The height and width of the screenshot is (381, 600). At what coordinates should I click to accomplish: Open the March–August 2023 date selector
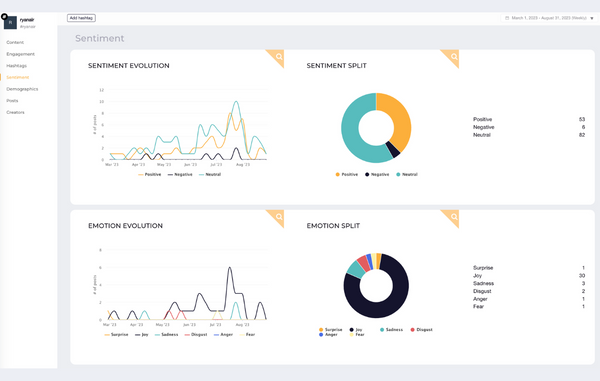(x=549, y=18)
